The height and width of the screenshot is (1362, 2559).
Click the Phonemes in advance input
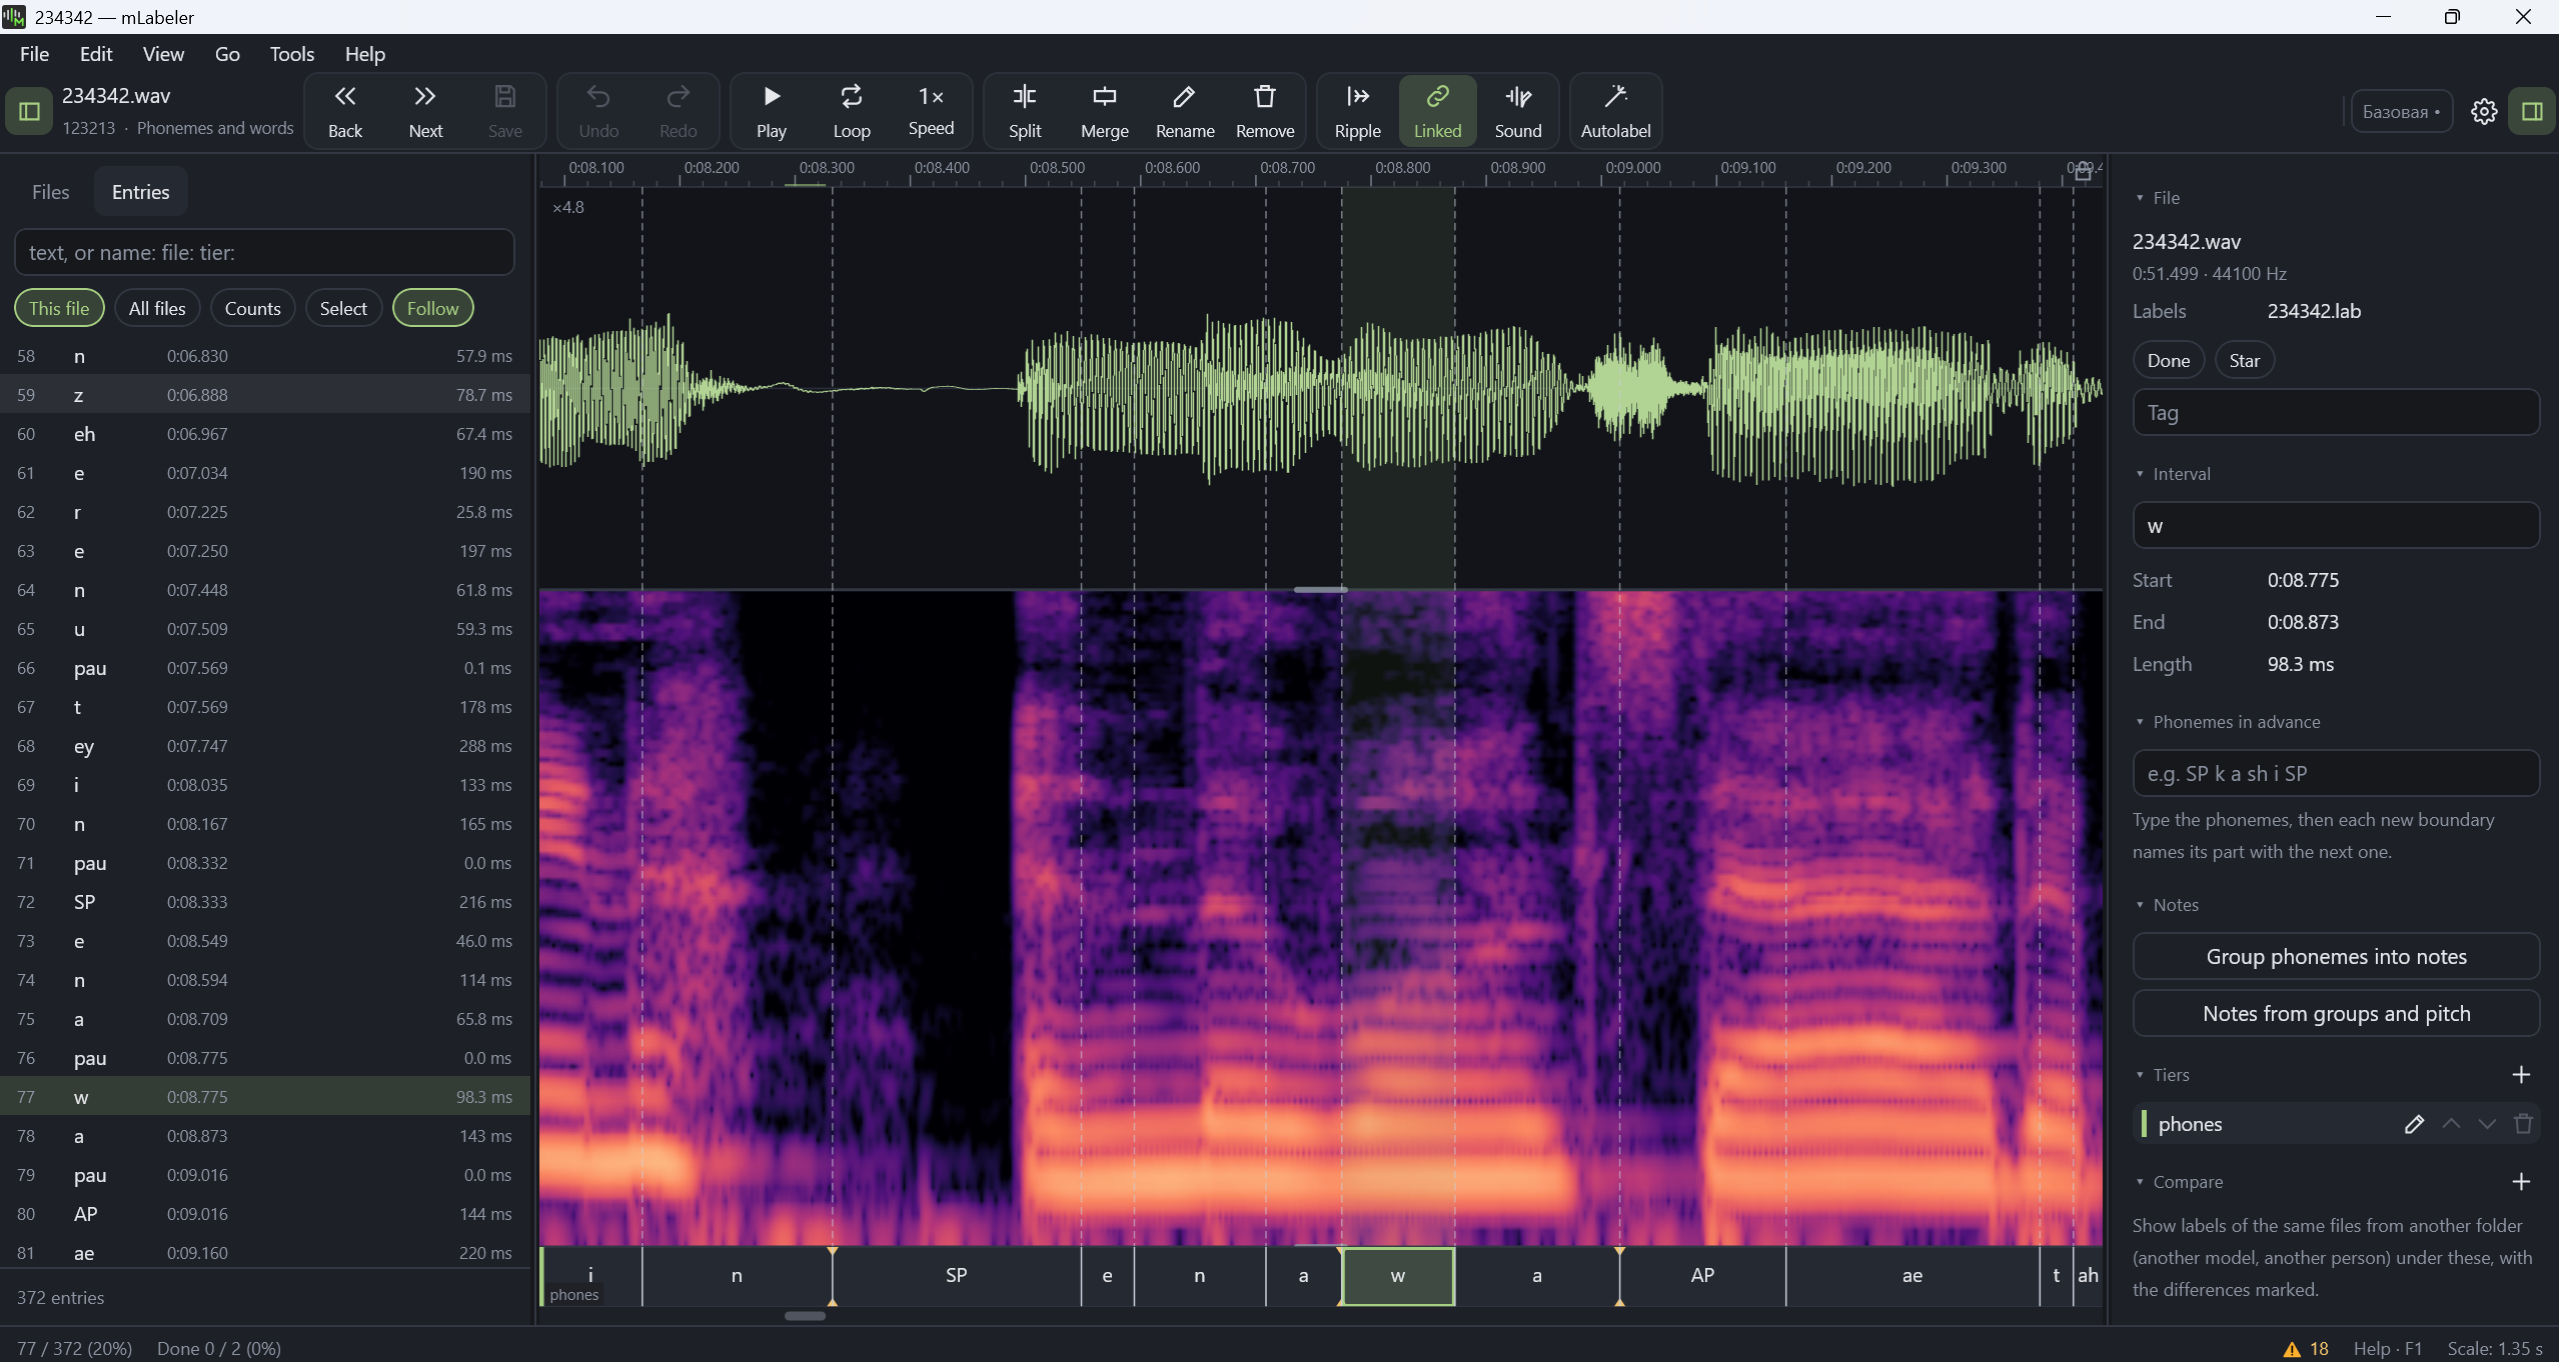(x=2336, y=774)
